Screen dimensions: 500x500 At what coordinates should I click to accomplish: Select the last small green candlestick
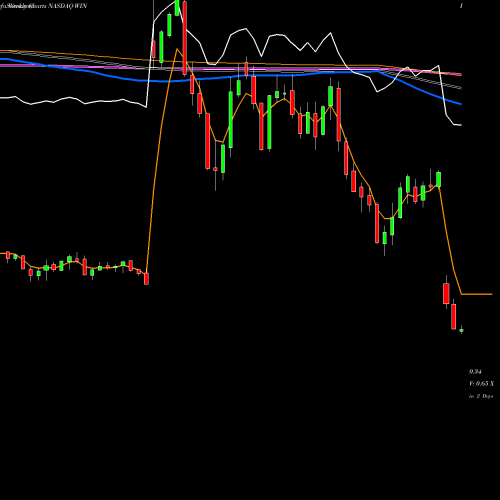pos(461,330)
